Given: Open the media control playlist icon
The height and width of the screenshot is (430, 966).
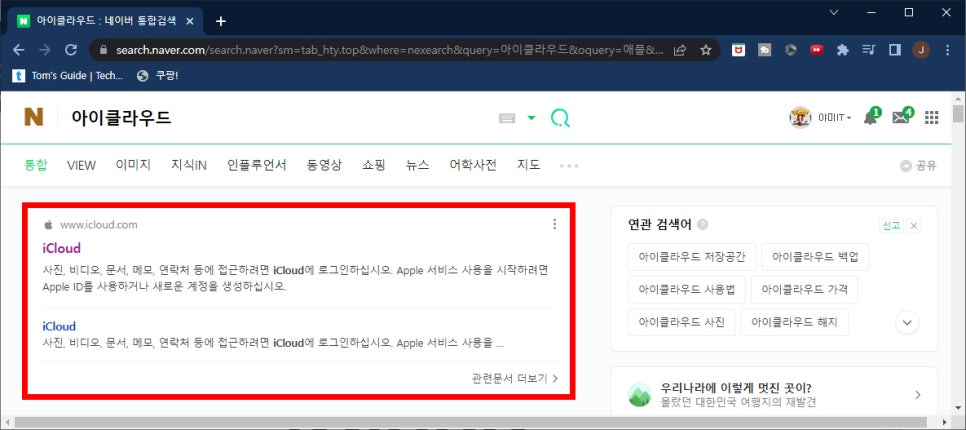Looking at the screenshot, I should (869, 50).
